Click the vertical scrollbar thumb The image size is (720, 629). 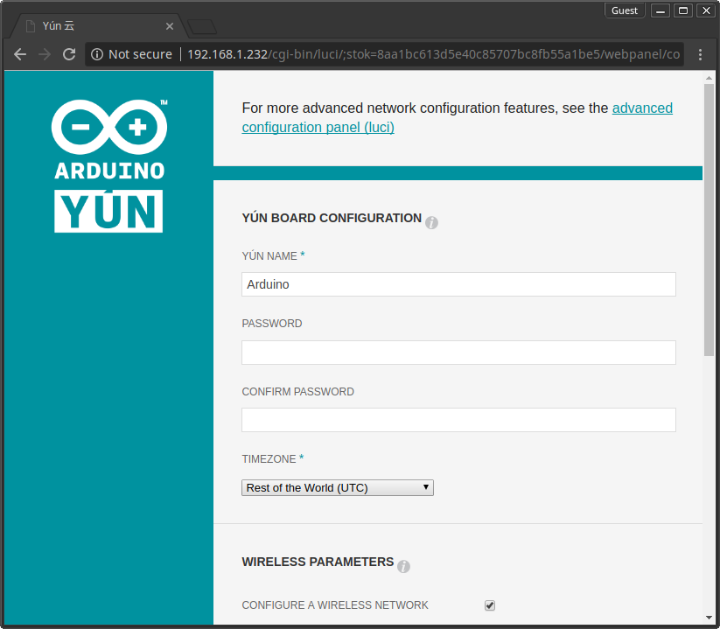[709, 219]
